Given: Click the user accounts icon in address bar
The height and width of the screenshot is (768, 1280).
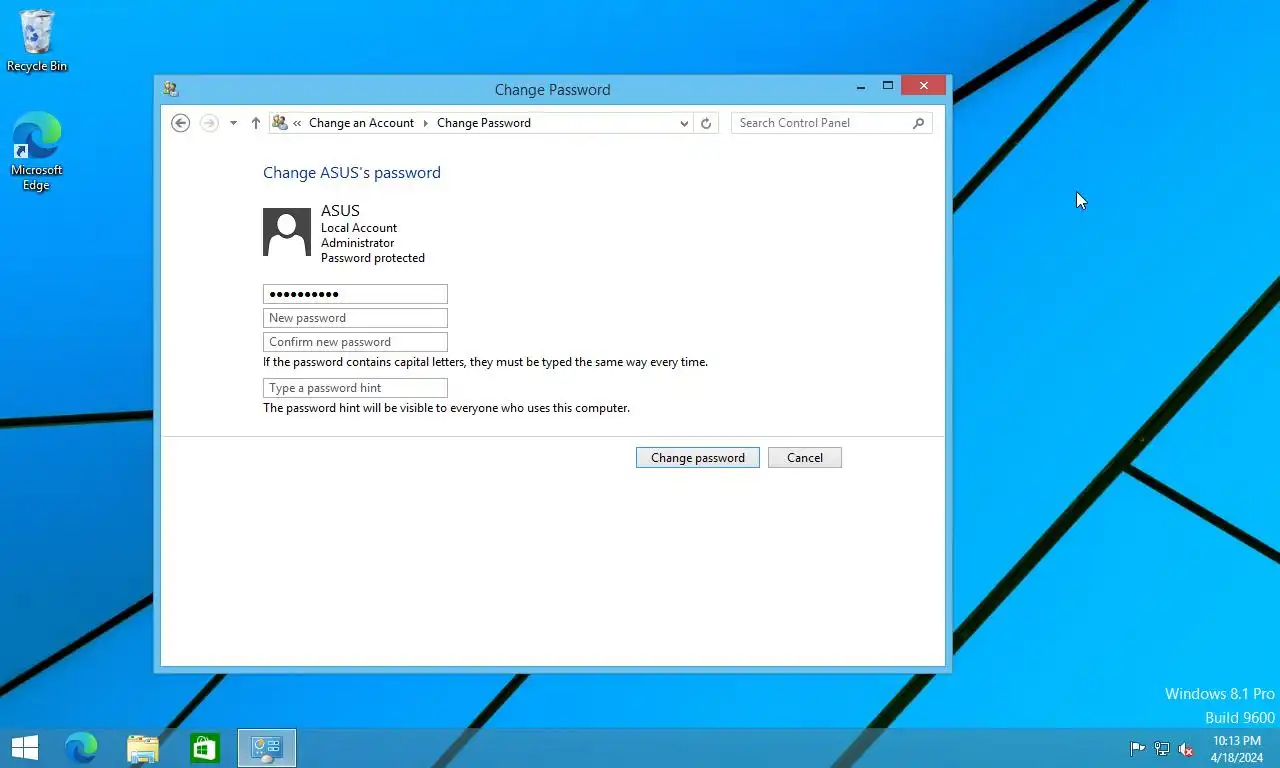Looking at the screenshot, I should (280, 123).
